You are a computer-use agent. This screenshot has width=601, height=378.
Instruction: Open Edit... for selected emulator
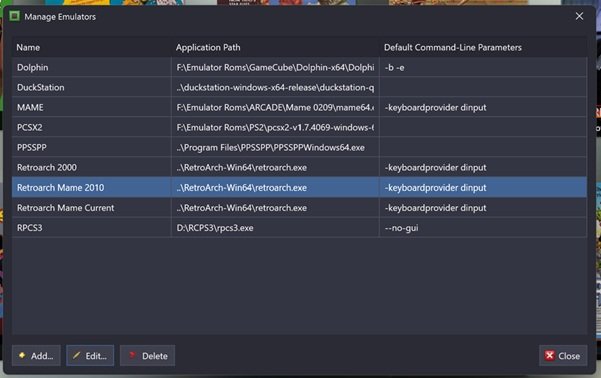(90, 356)
